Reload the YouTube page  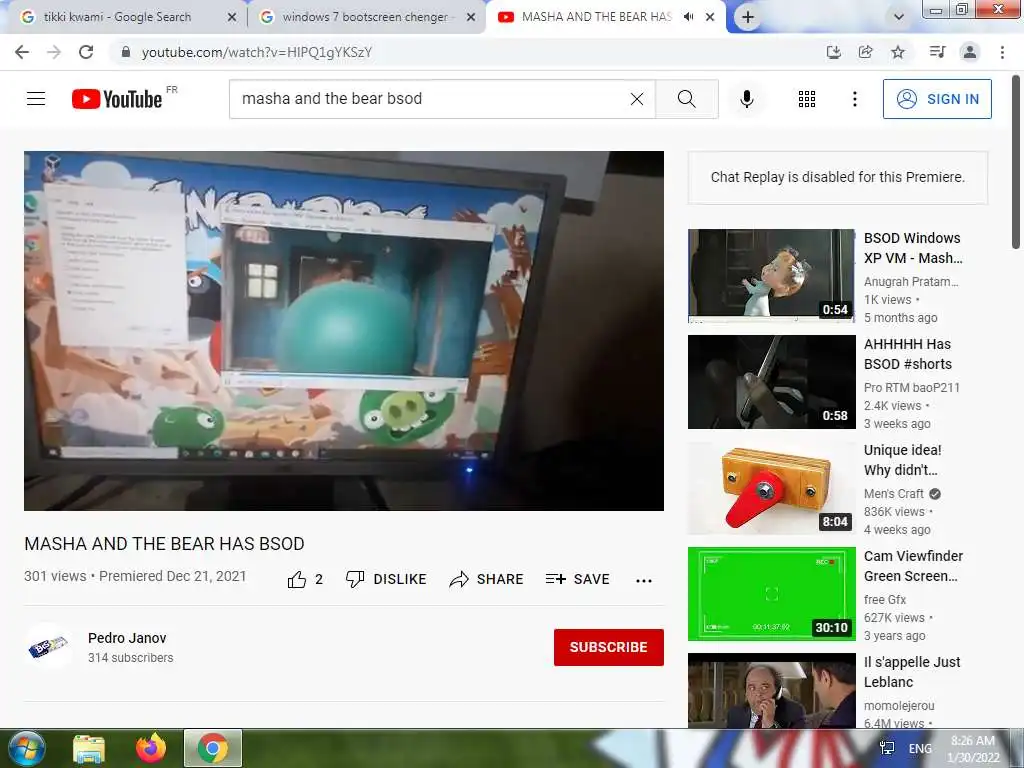pyautogui.click(x=86, y=52)
